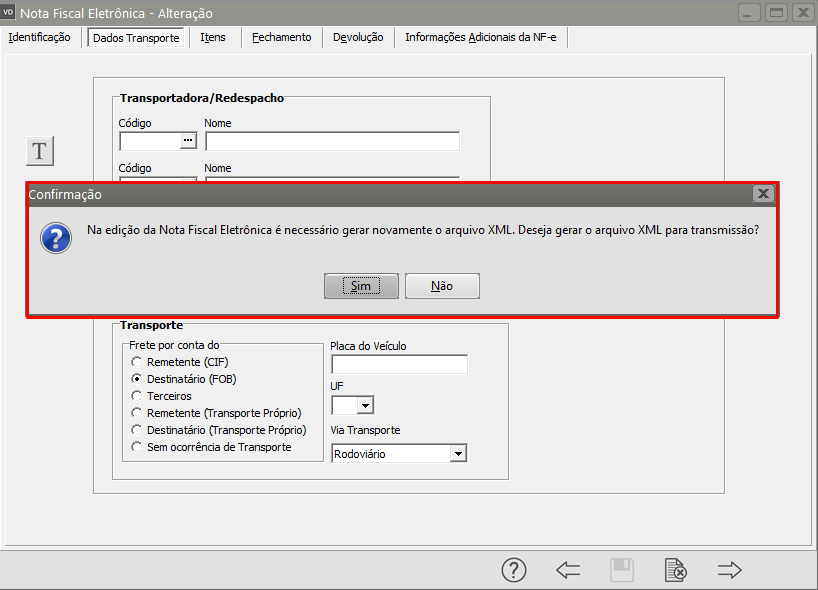Close the Nota Fiscal Eletrônica window
Screen dimensions: 818x590
804,13
